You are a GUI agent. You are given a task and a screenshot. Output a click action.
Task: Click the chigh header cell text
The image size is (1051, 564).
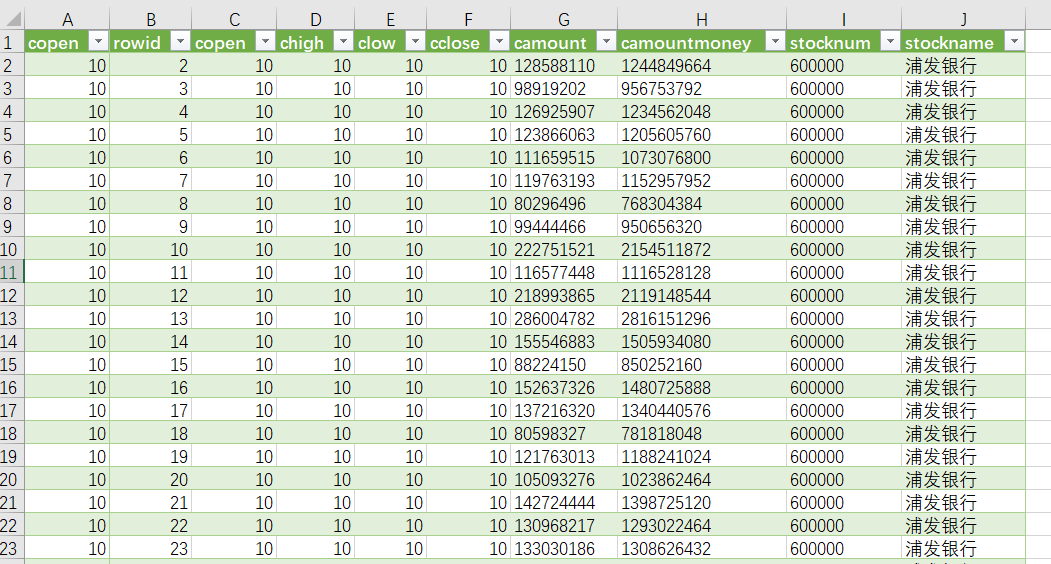(302, 43)
